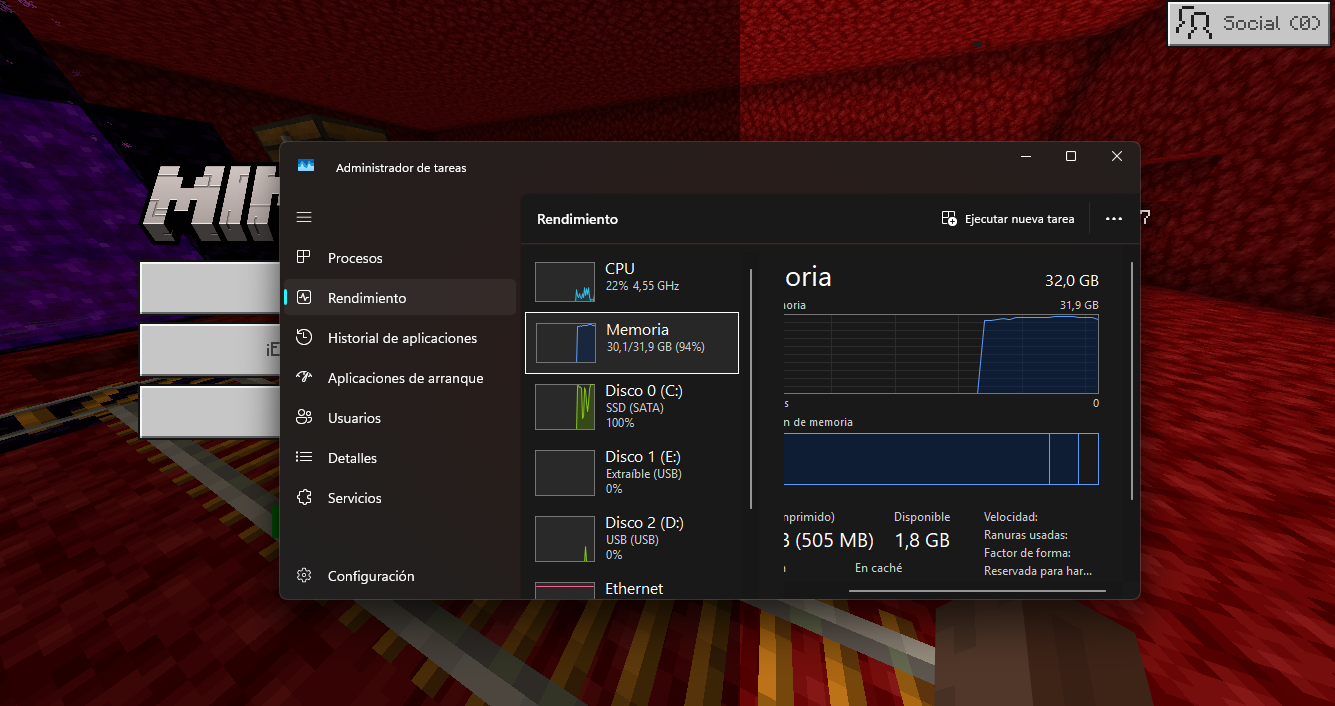Go to Historial de aplicaciones
This screenshot has height=706, width=1335.
coord(400,338)
